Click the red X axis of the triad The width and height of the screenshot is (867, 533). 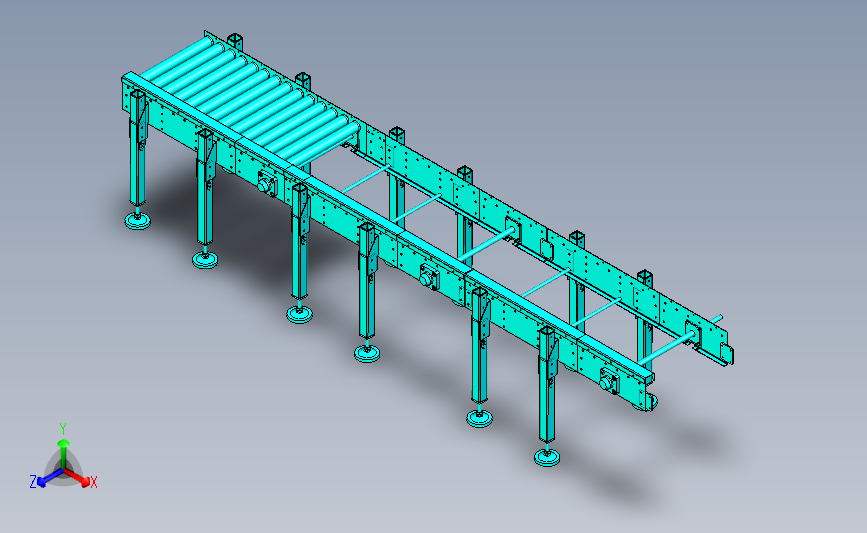[78, 479]
